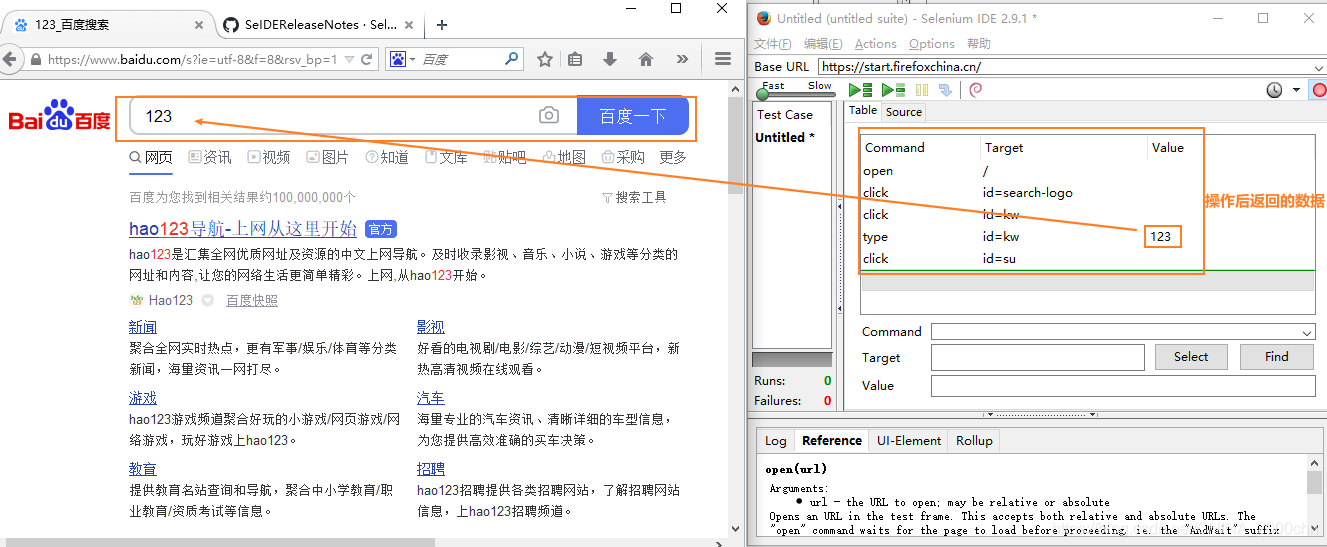The height and width of the screenshot is (547, 1327).
Task: Open the 文库 search category
Action: point(446,157)
